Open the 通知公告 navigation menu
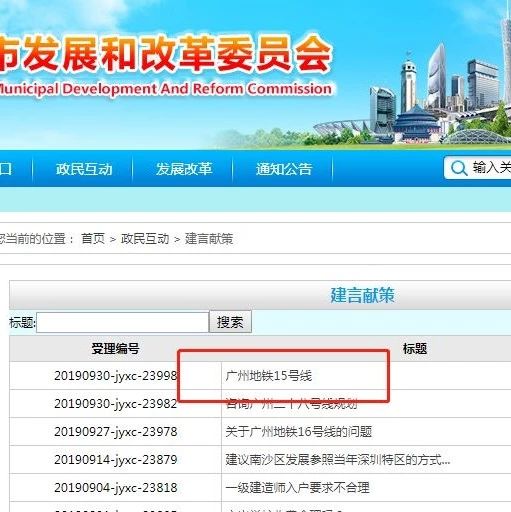 (284, 169)
